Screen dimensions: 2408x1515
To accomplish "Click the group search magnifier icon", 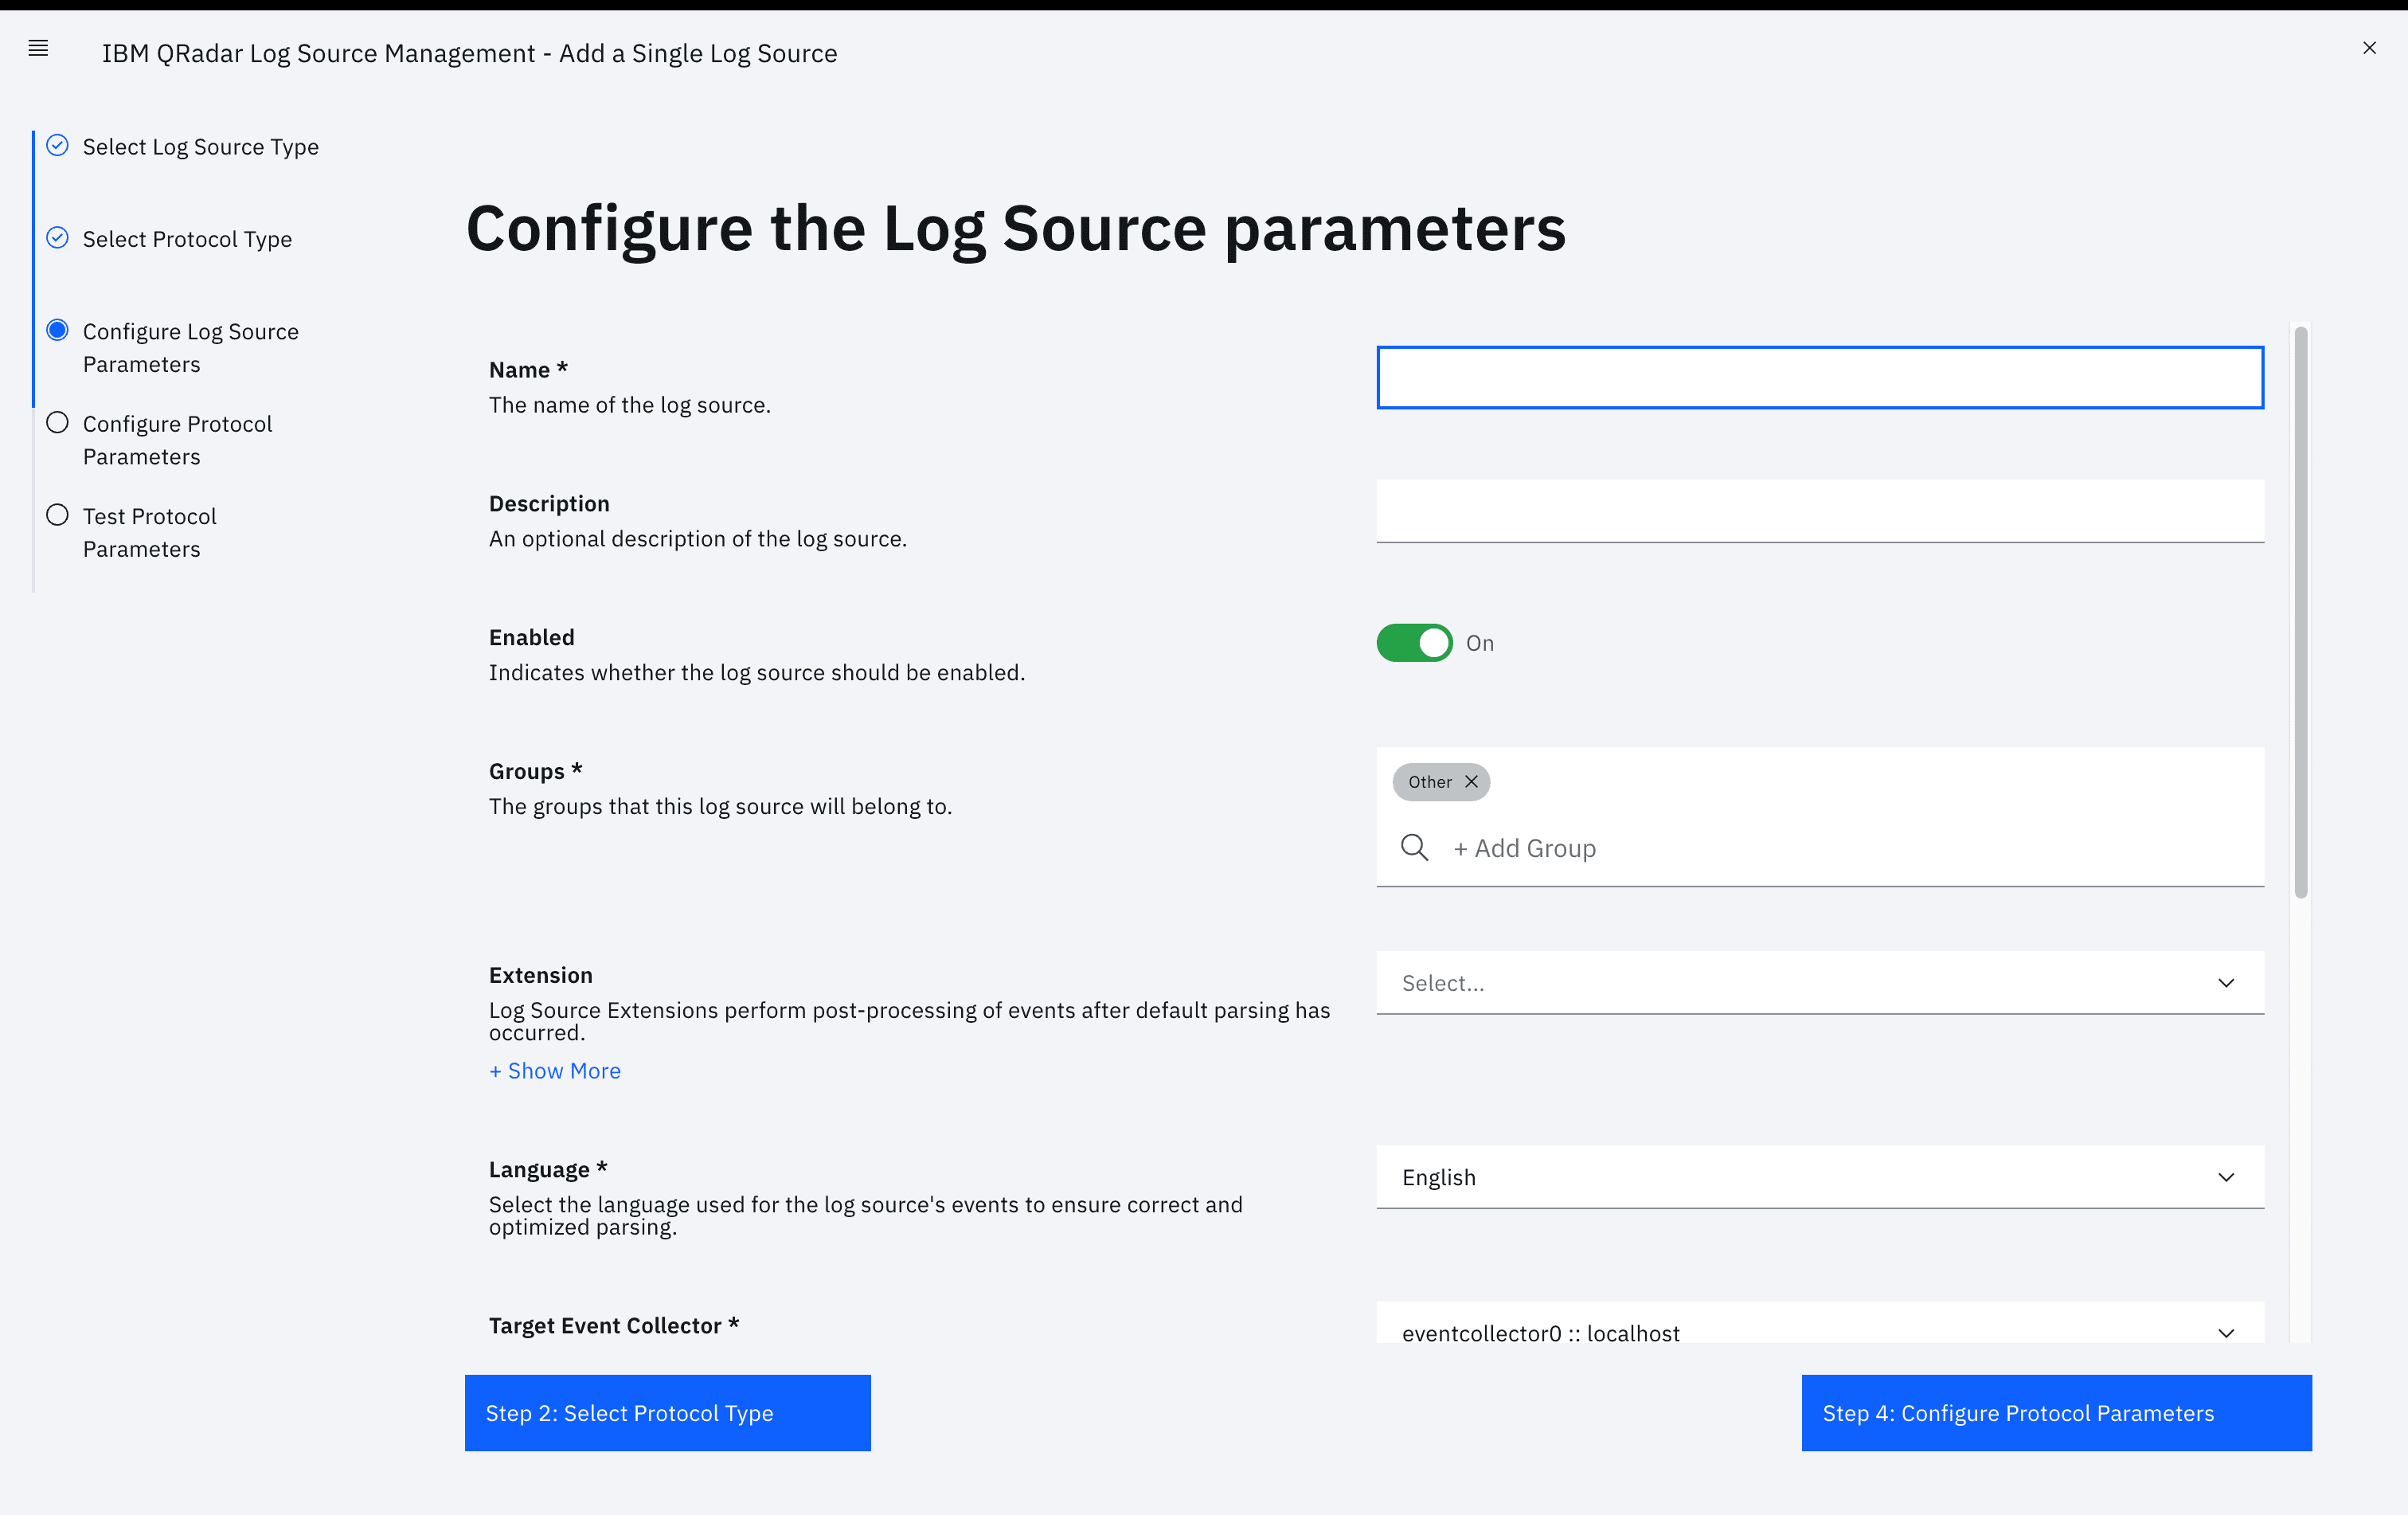I will (x=1414, y=848).
